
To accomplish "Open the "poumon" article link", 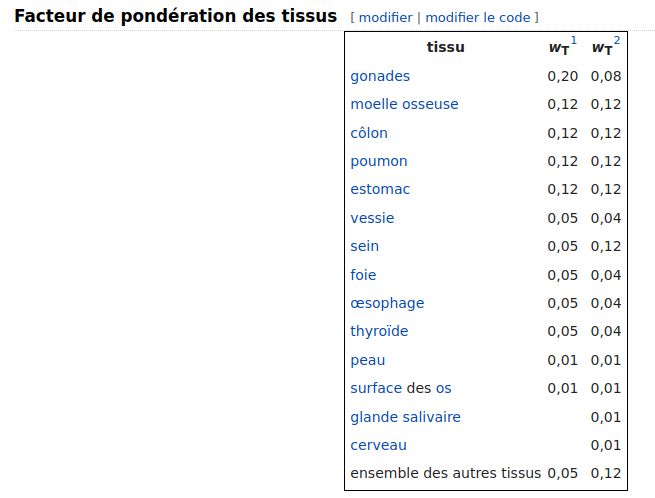I will pos(379,161).
